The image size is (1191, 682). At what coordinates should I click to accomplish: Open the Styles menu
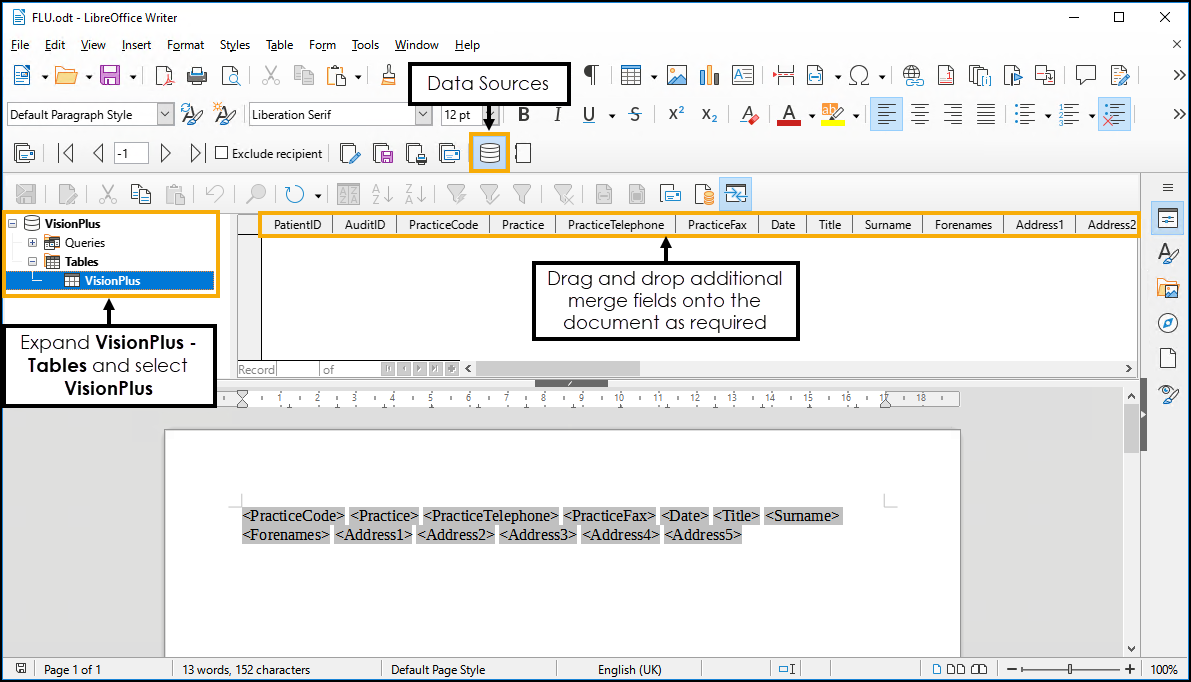tap(235, 45)
